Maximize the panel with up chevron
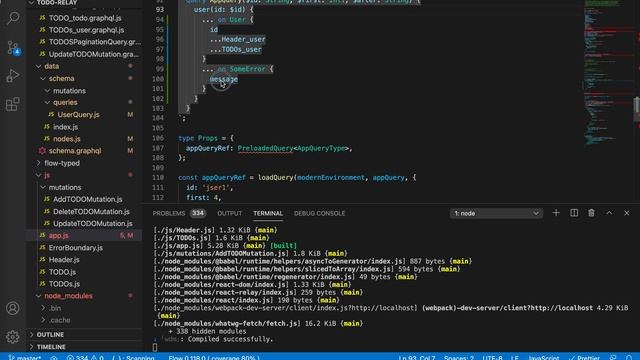 point(609,213)
